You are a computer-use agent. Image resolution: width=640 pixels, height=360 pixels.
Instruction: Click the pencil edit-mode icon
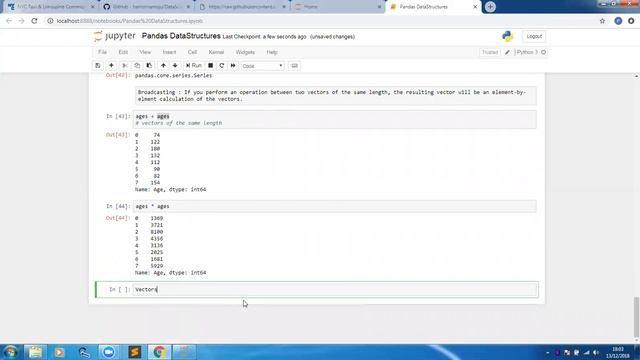pos(507,52)
